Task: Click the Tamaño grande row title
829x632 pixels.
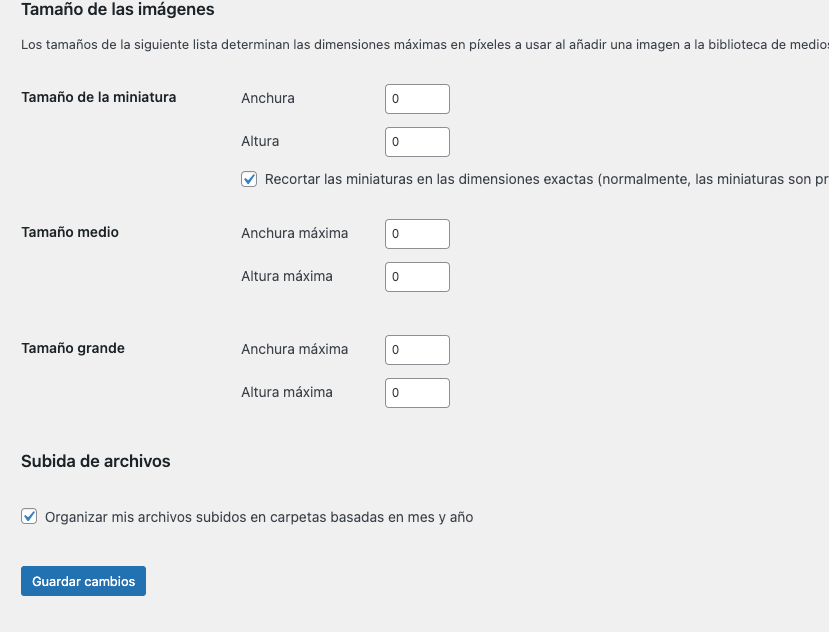Action: click(x=73, y=349)
